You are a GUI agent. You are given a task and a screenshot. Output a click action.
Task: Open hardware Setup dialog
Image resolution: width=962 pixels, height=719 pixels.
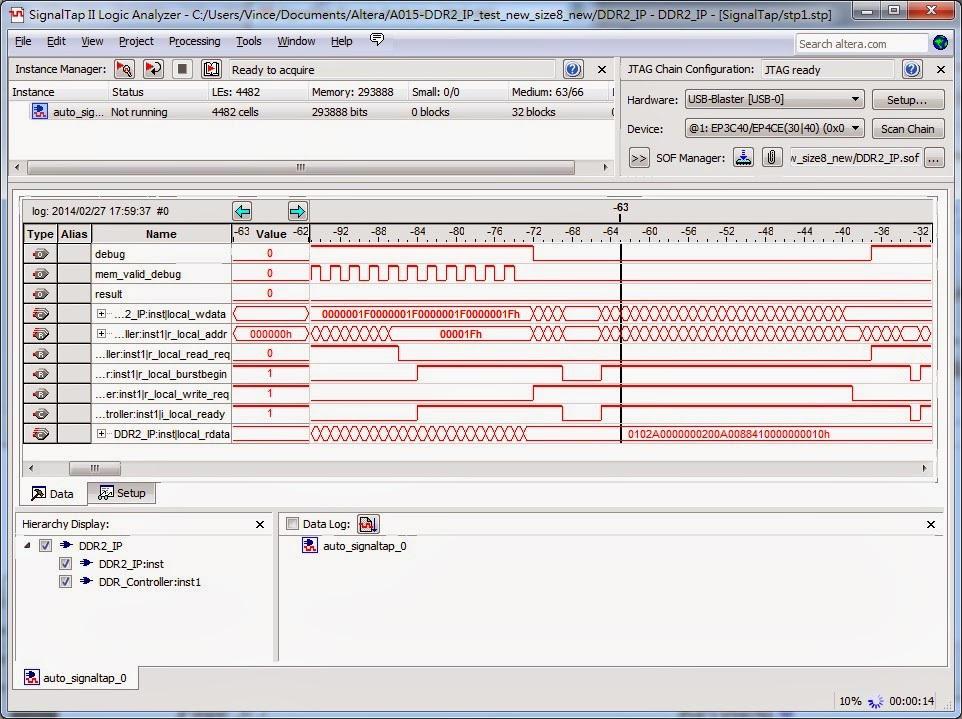906,99
